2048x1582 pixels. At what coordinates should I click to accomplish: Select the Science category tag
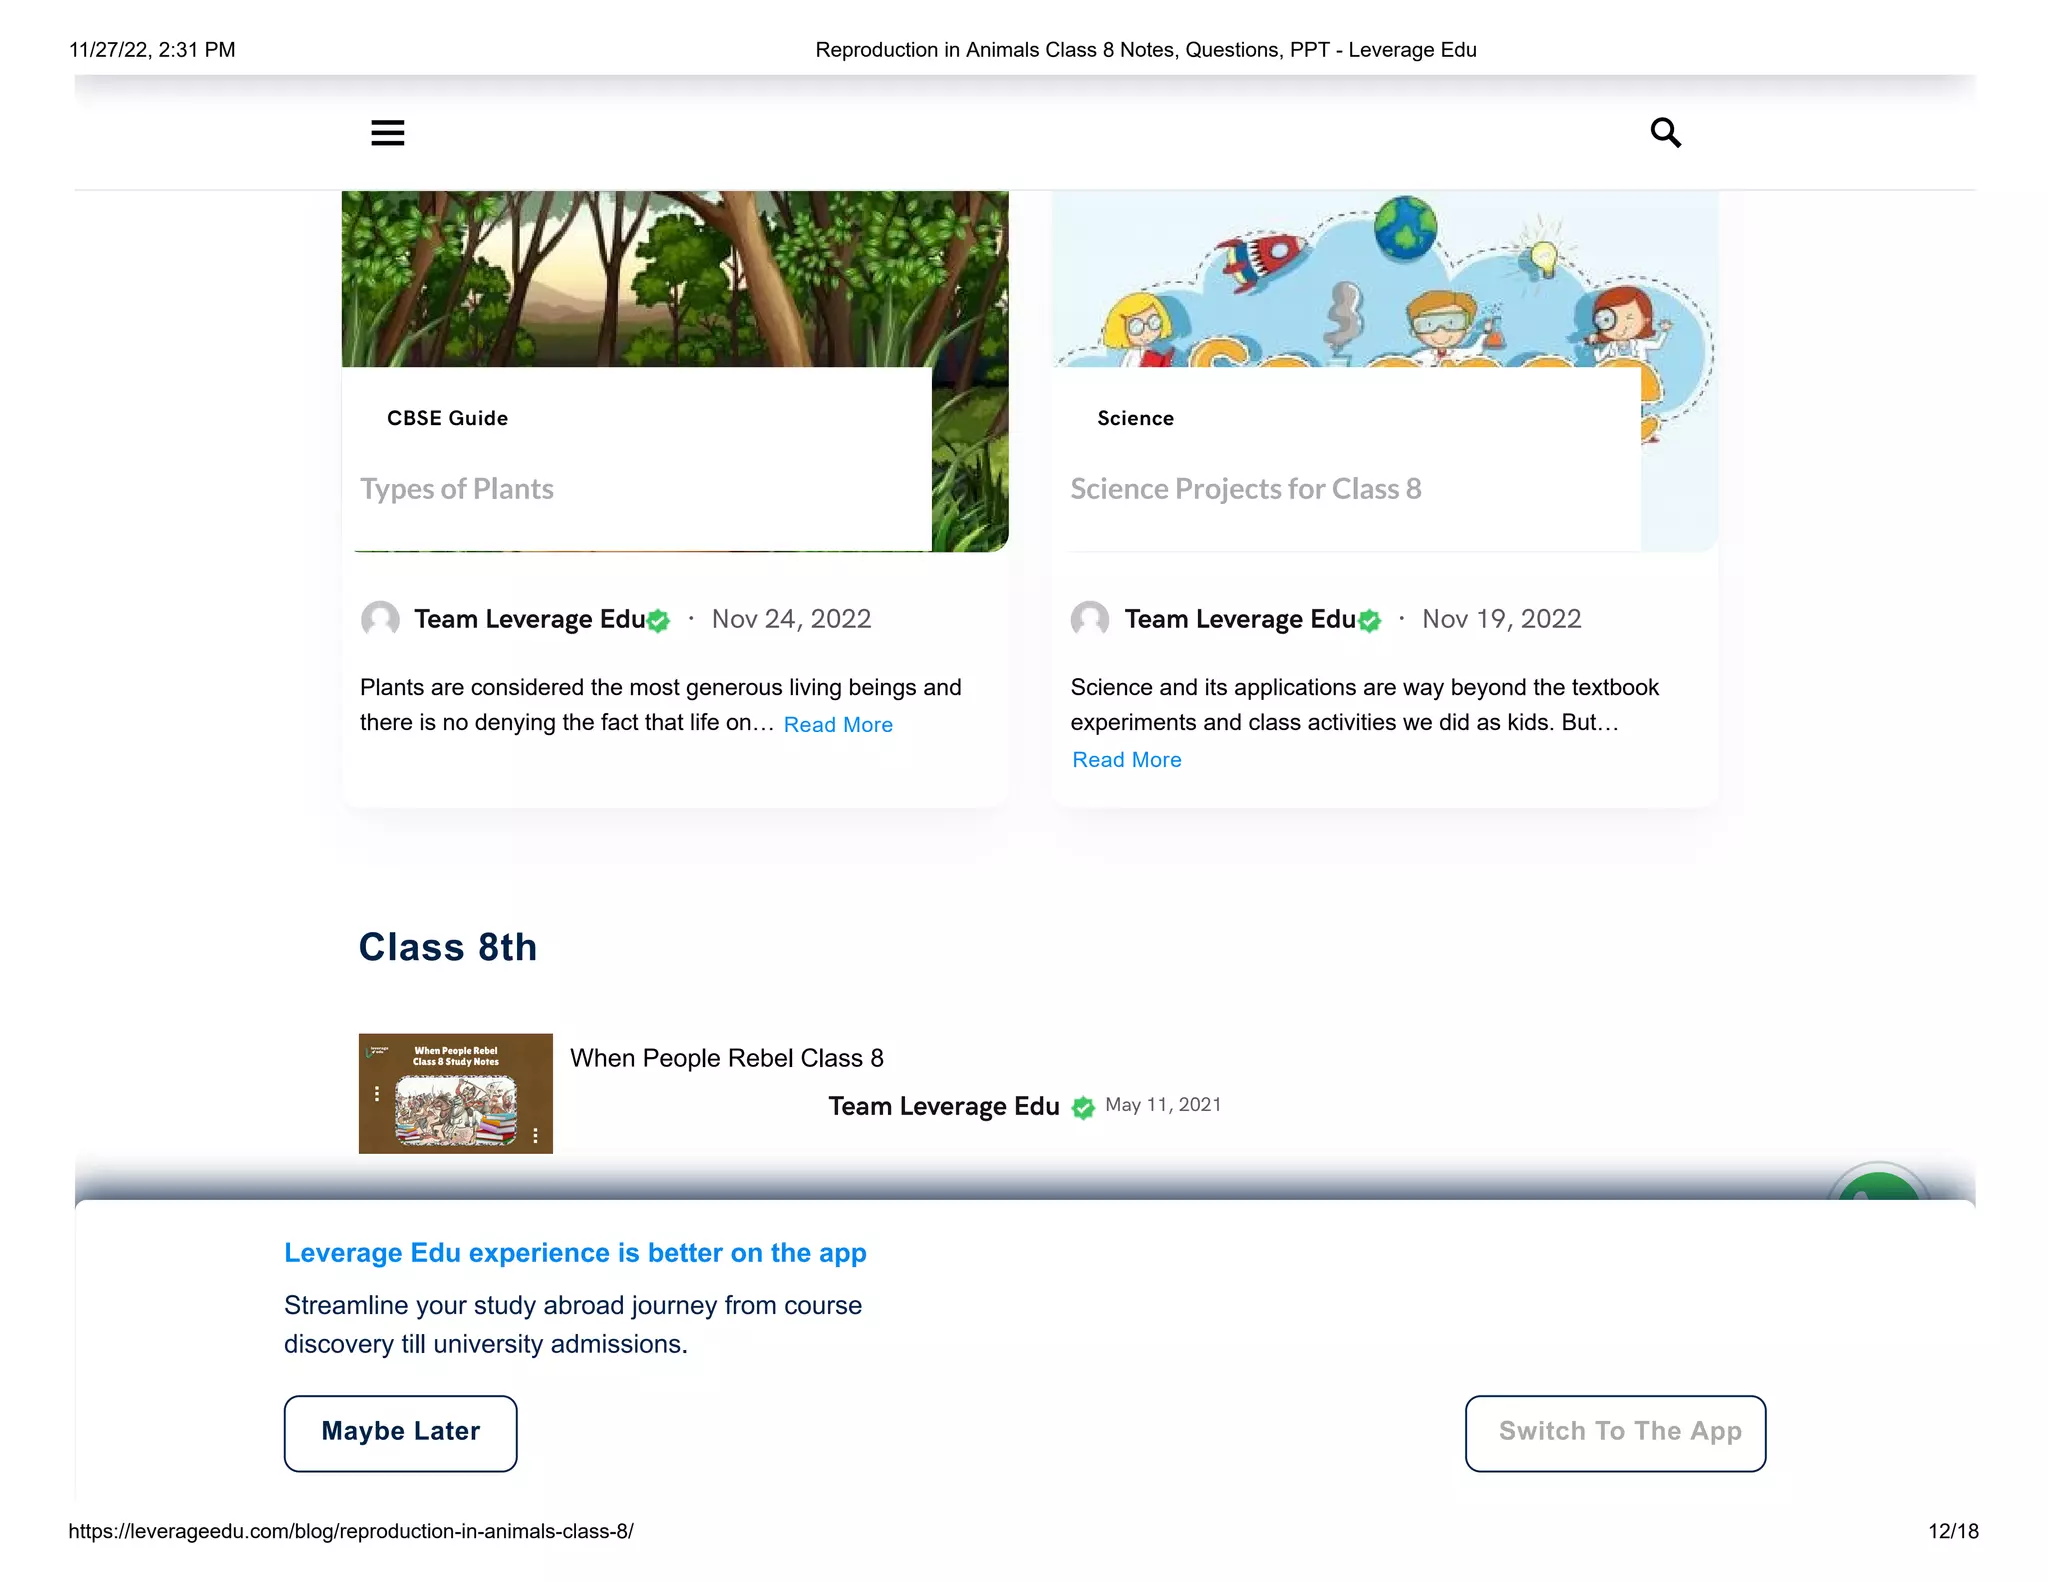click(x=1136, y=418)
